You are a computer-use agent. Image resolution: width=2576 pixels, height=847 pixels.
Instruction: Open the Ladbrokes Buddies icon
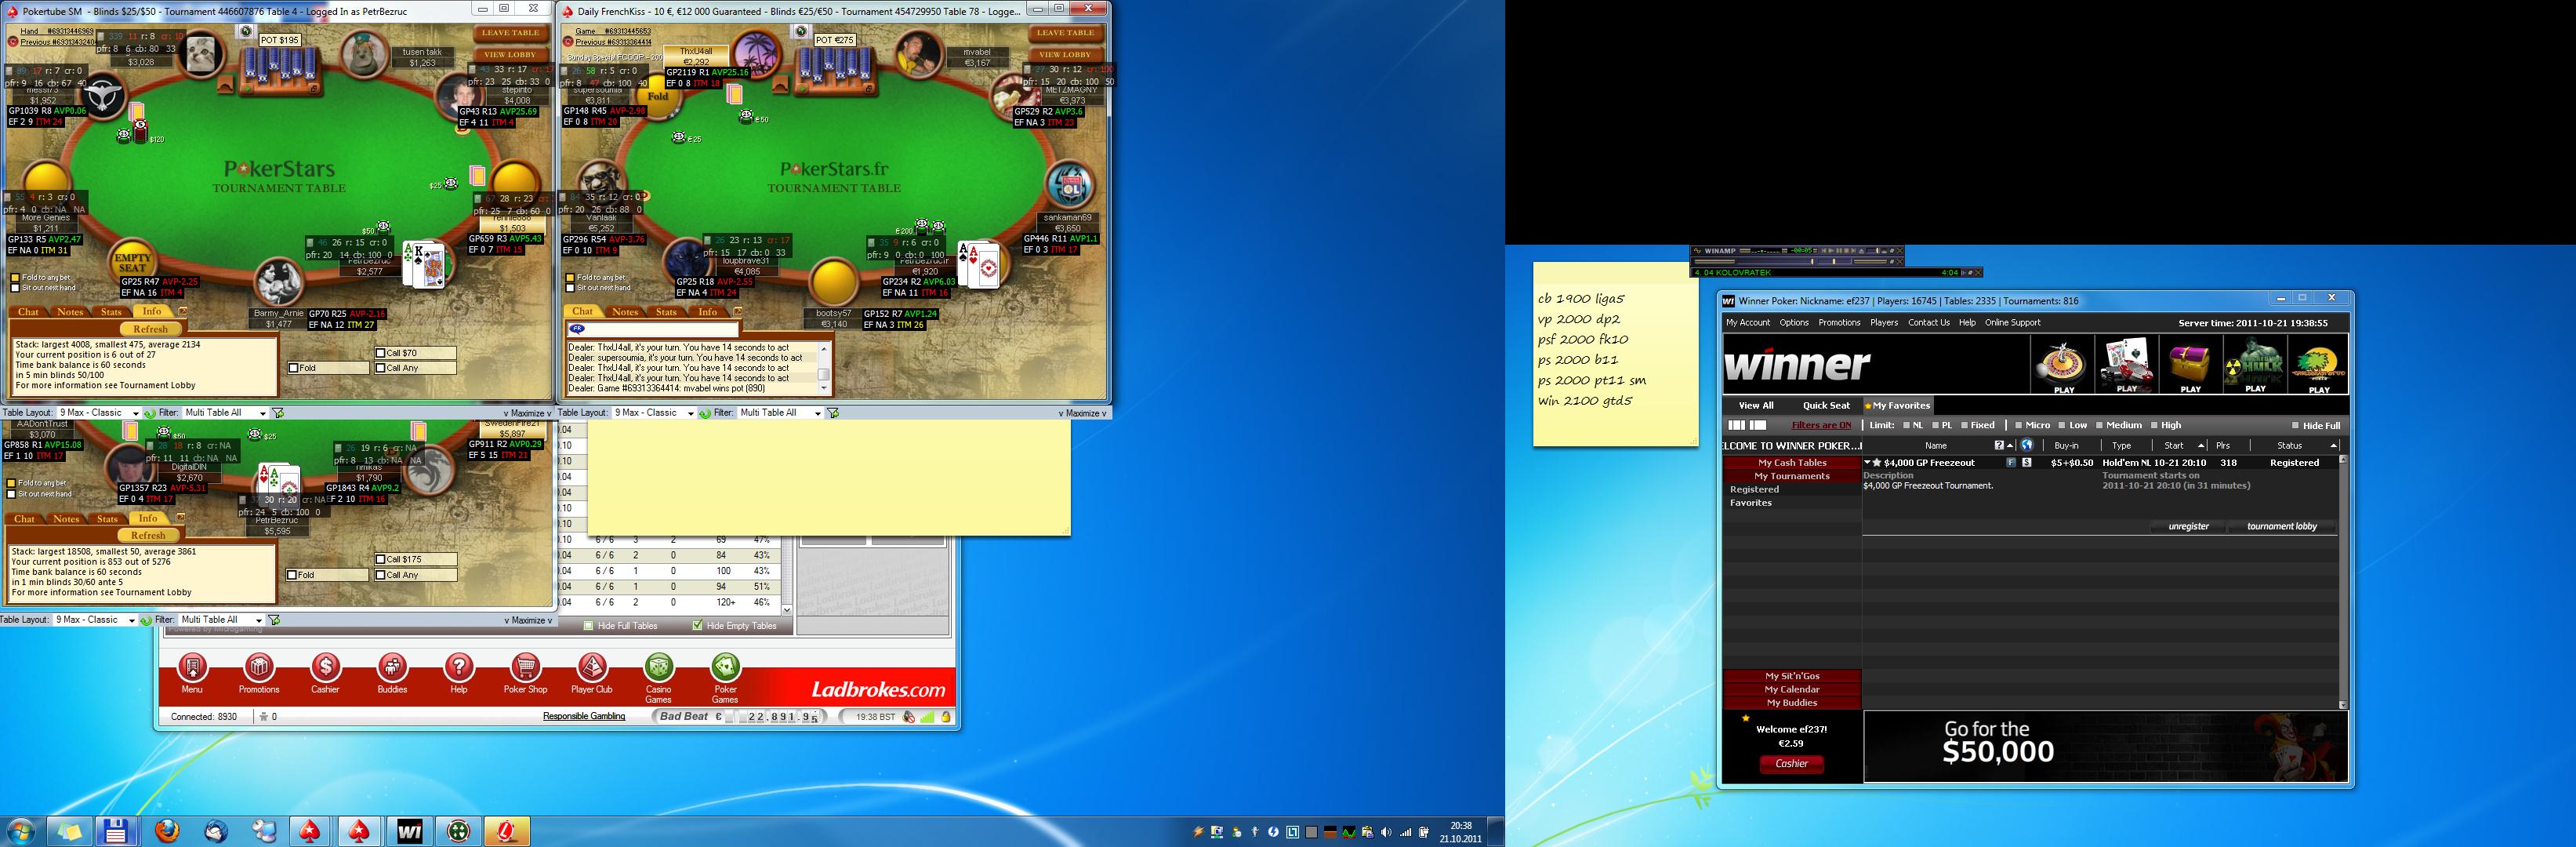coord(392,667)
